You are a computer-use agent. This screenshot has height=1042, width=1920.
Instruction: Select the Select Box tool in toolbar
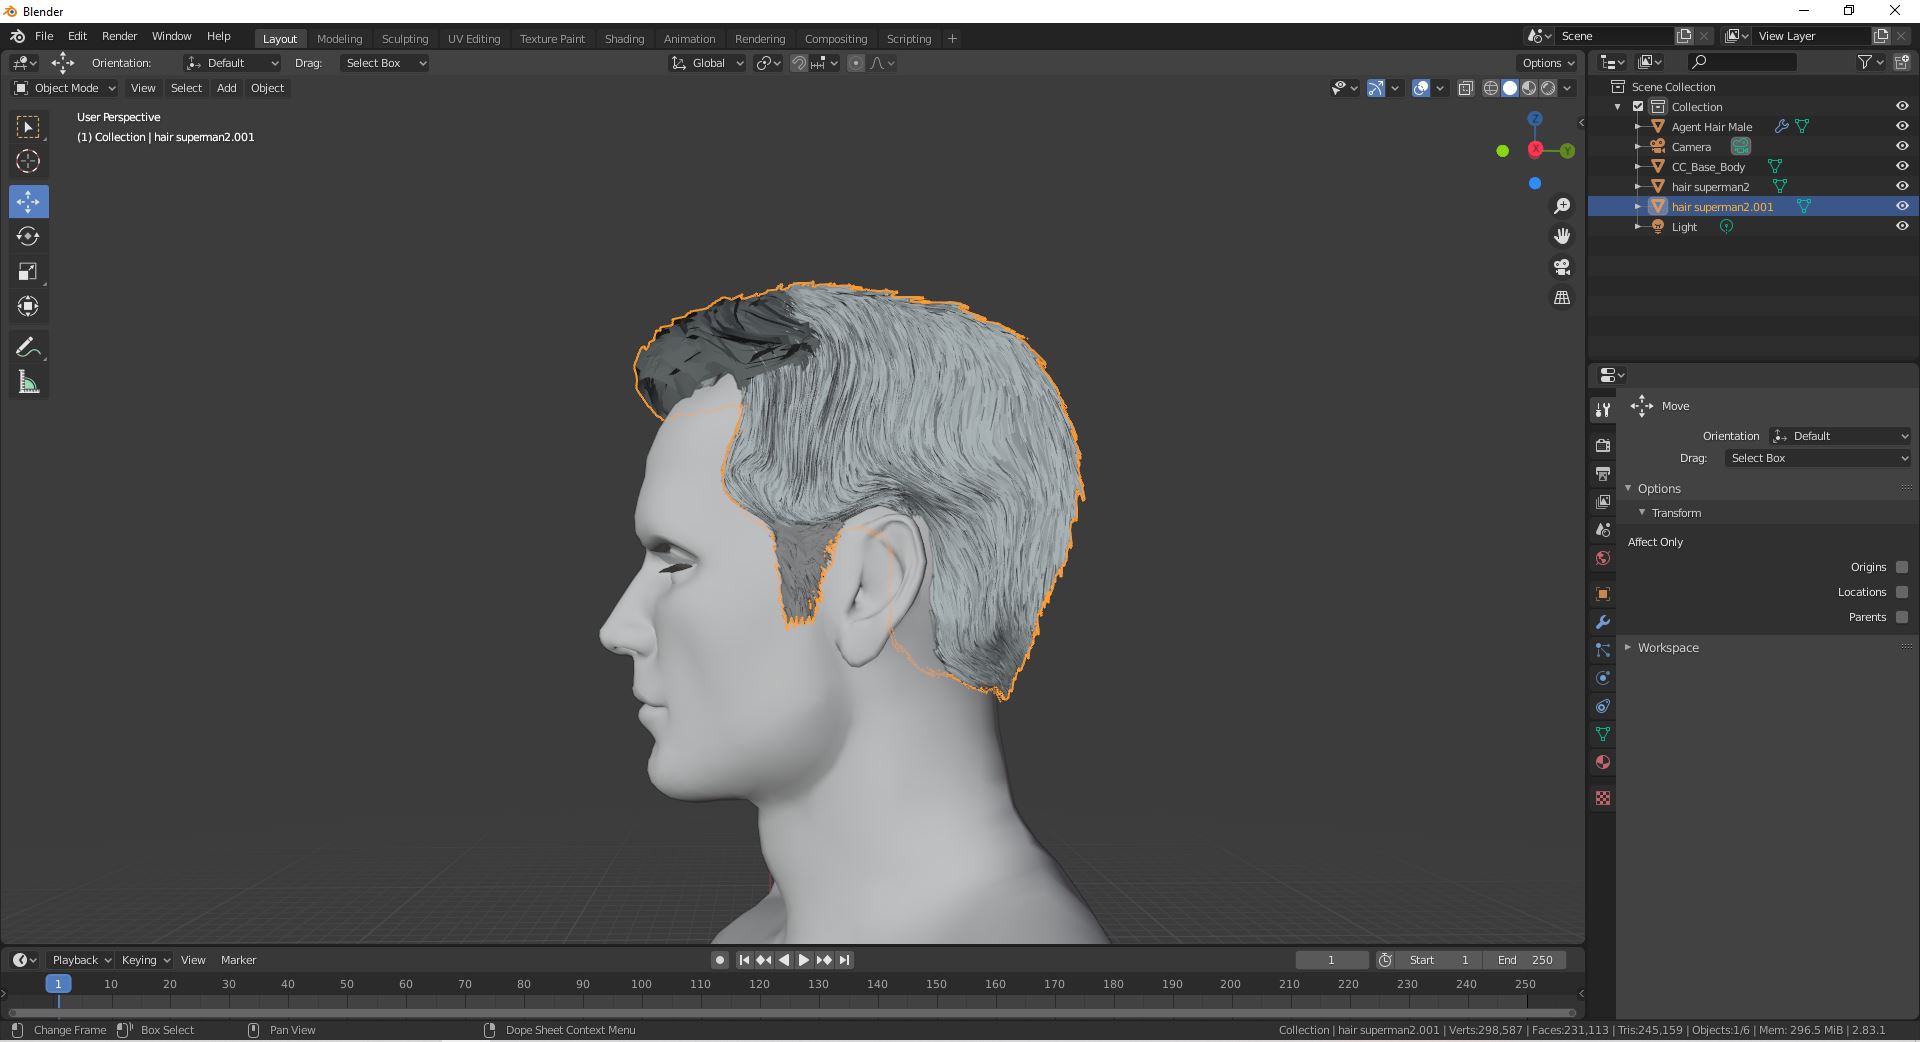(28, 127)
